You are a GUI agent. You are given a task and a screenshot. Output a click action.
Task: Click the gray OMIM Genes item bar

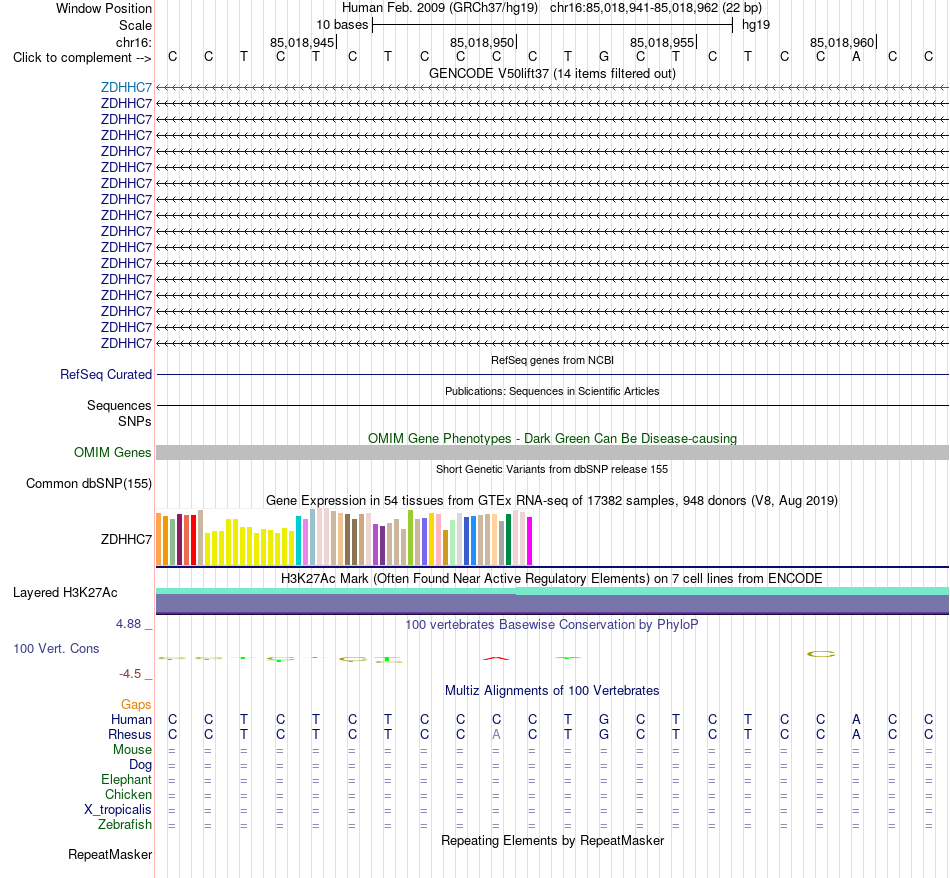click(x=552, y=453)
